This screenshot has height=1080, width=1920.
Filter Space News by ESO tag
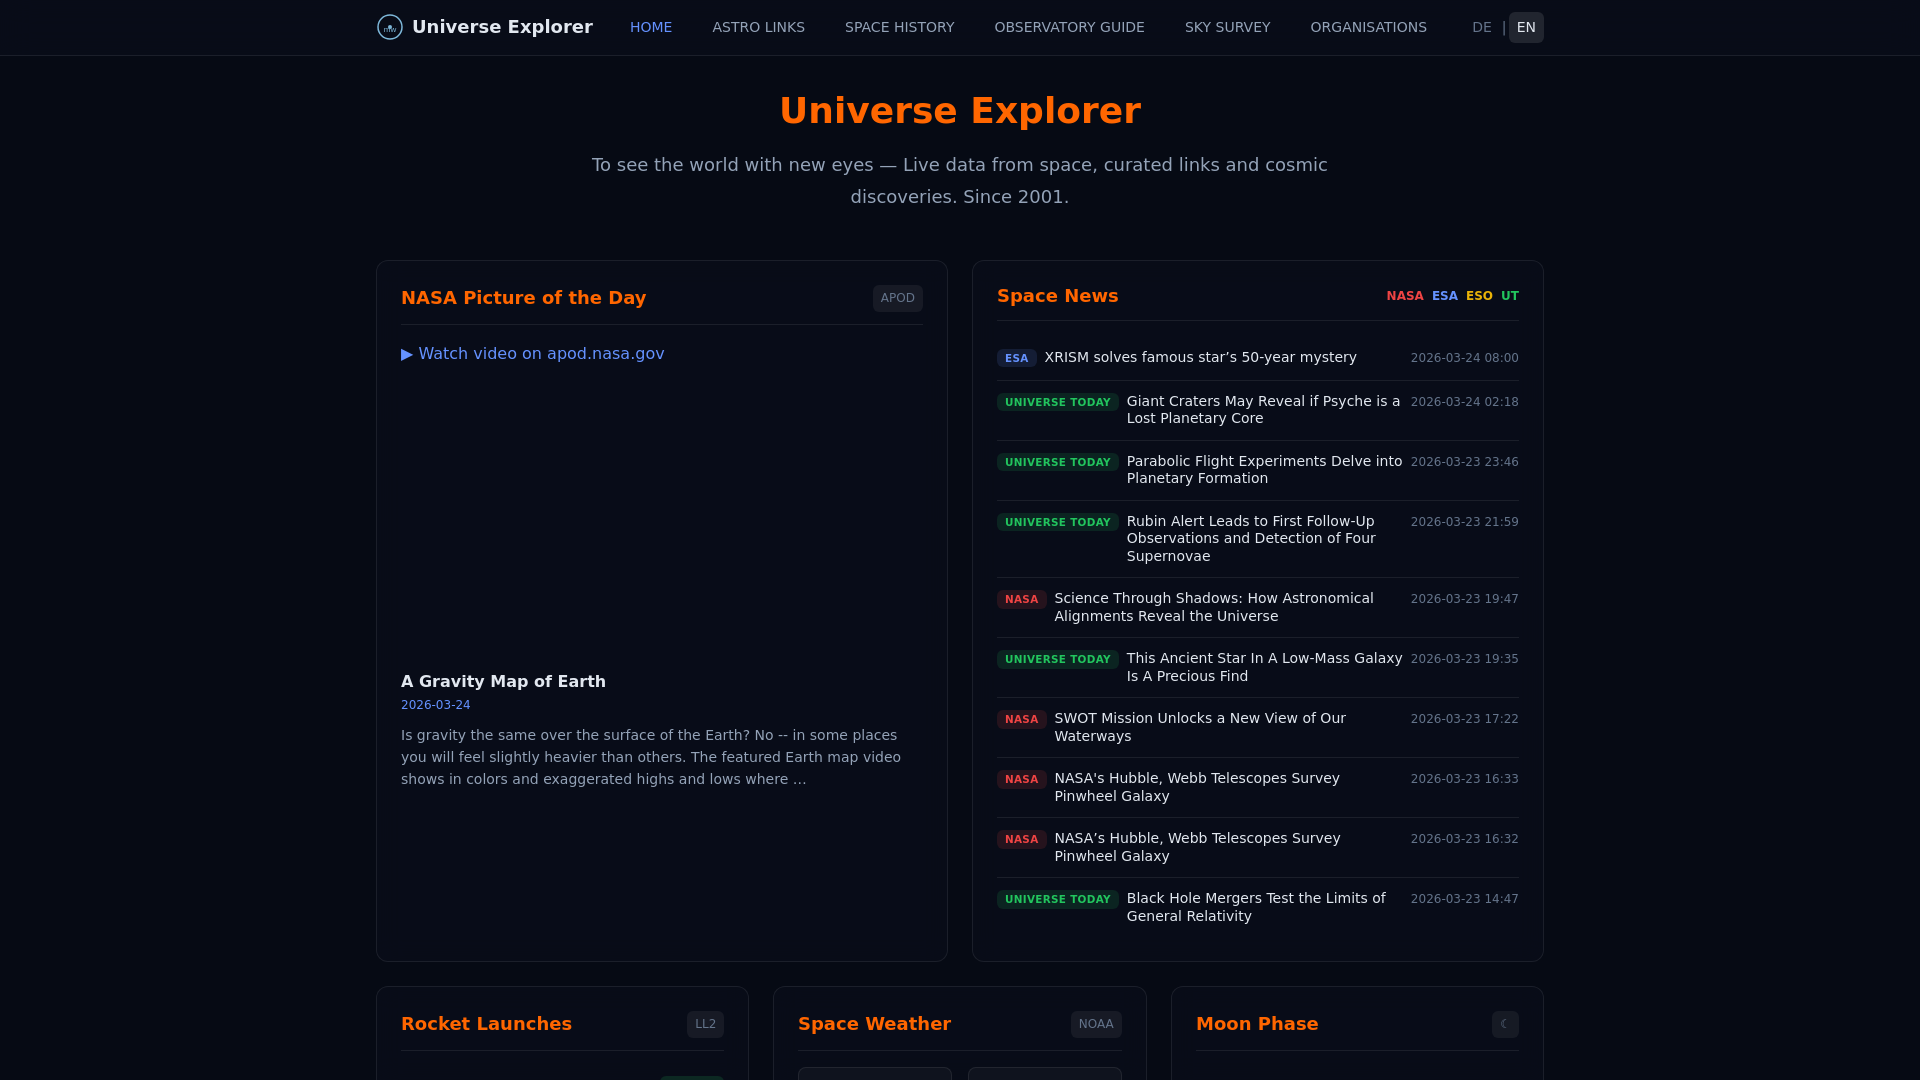click(x=1479, y=296)
